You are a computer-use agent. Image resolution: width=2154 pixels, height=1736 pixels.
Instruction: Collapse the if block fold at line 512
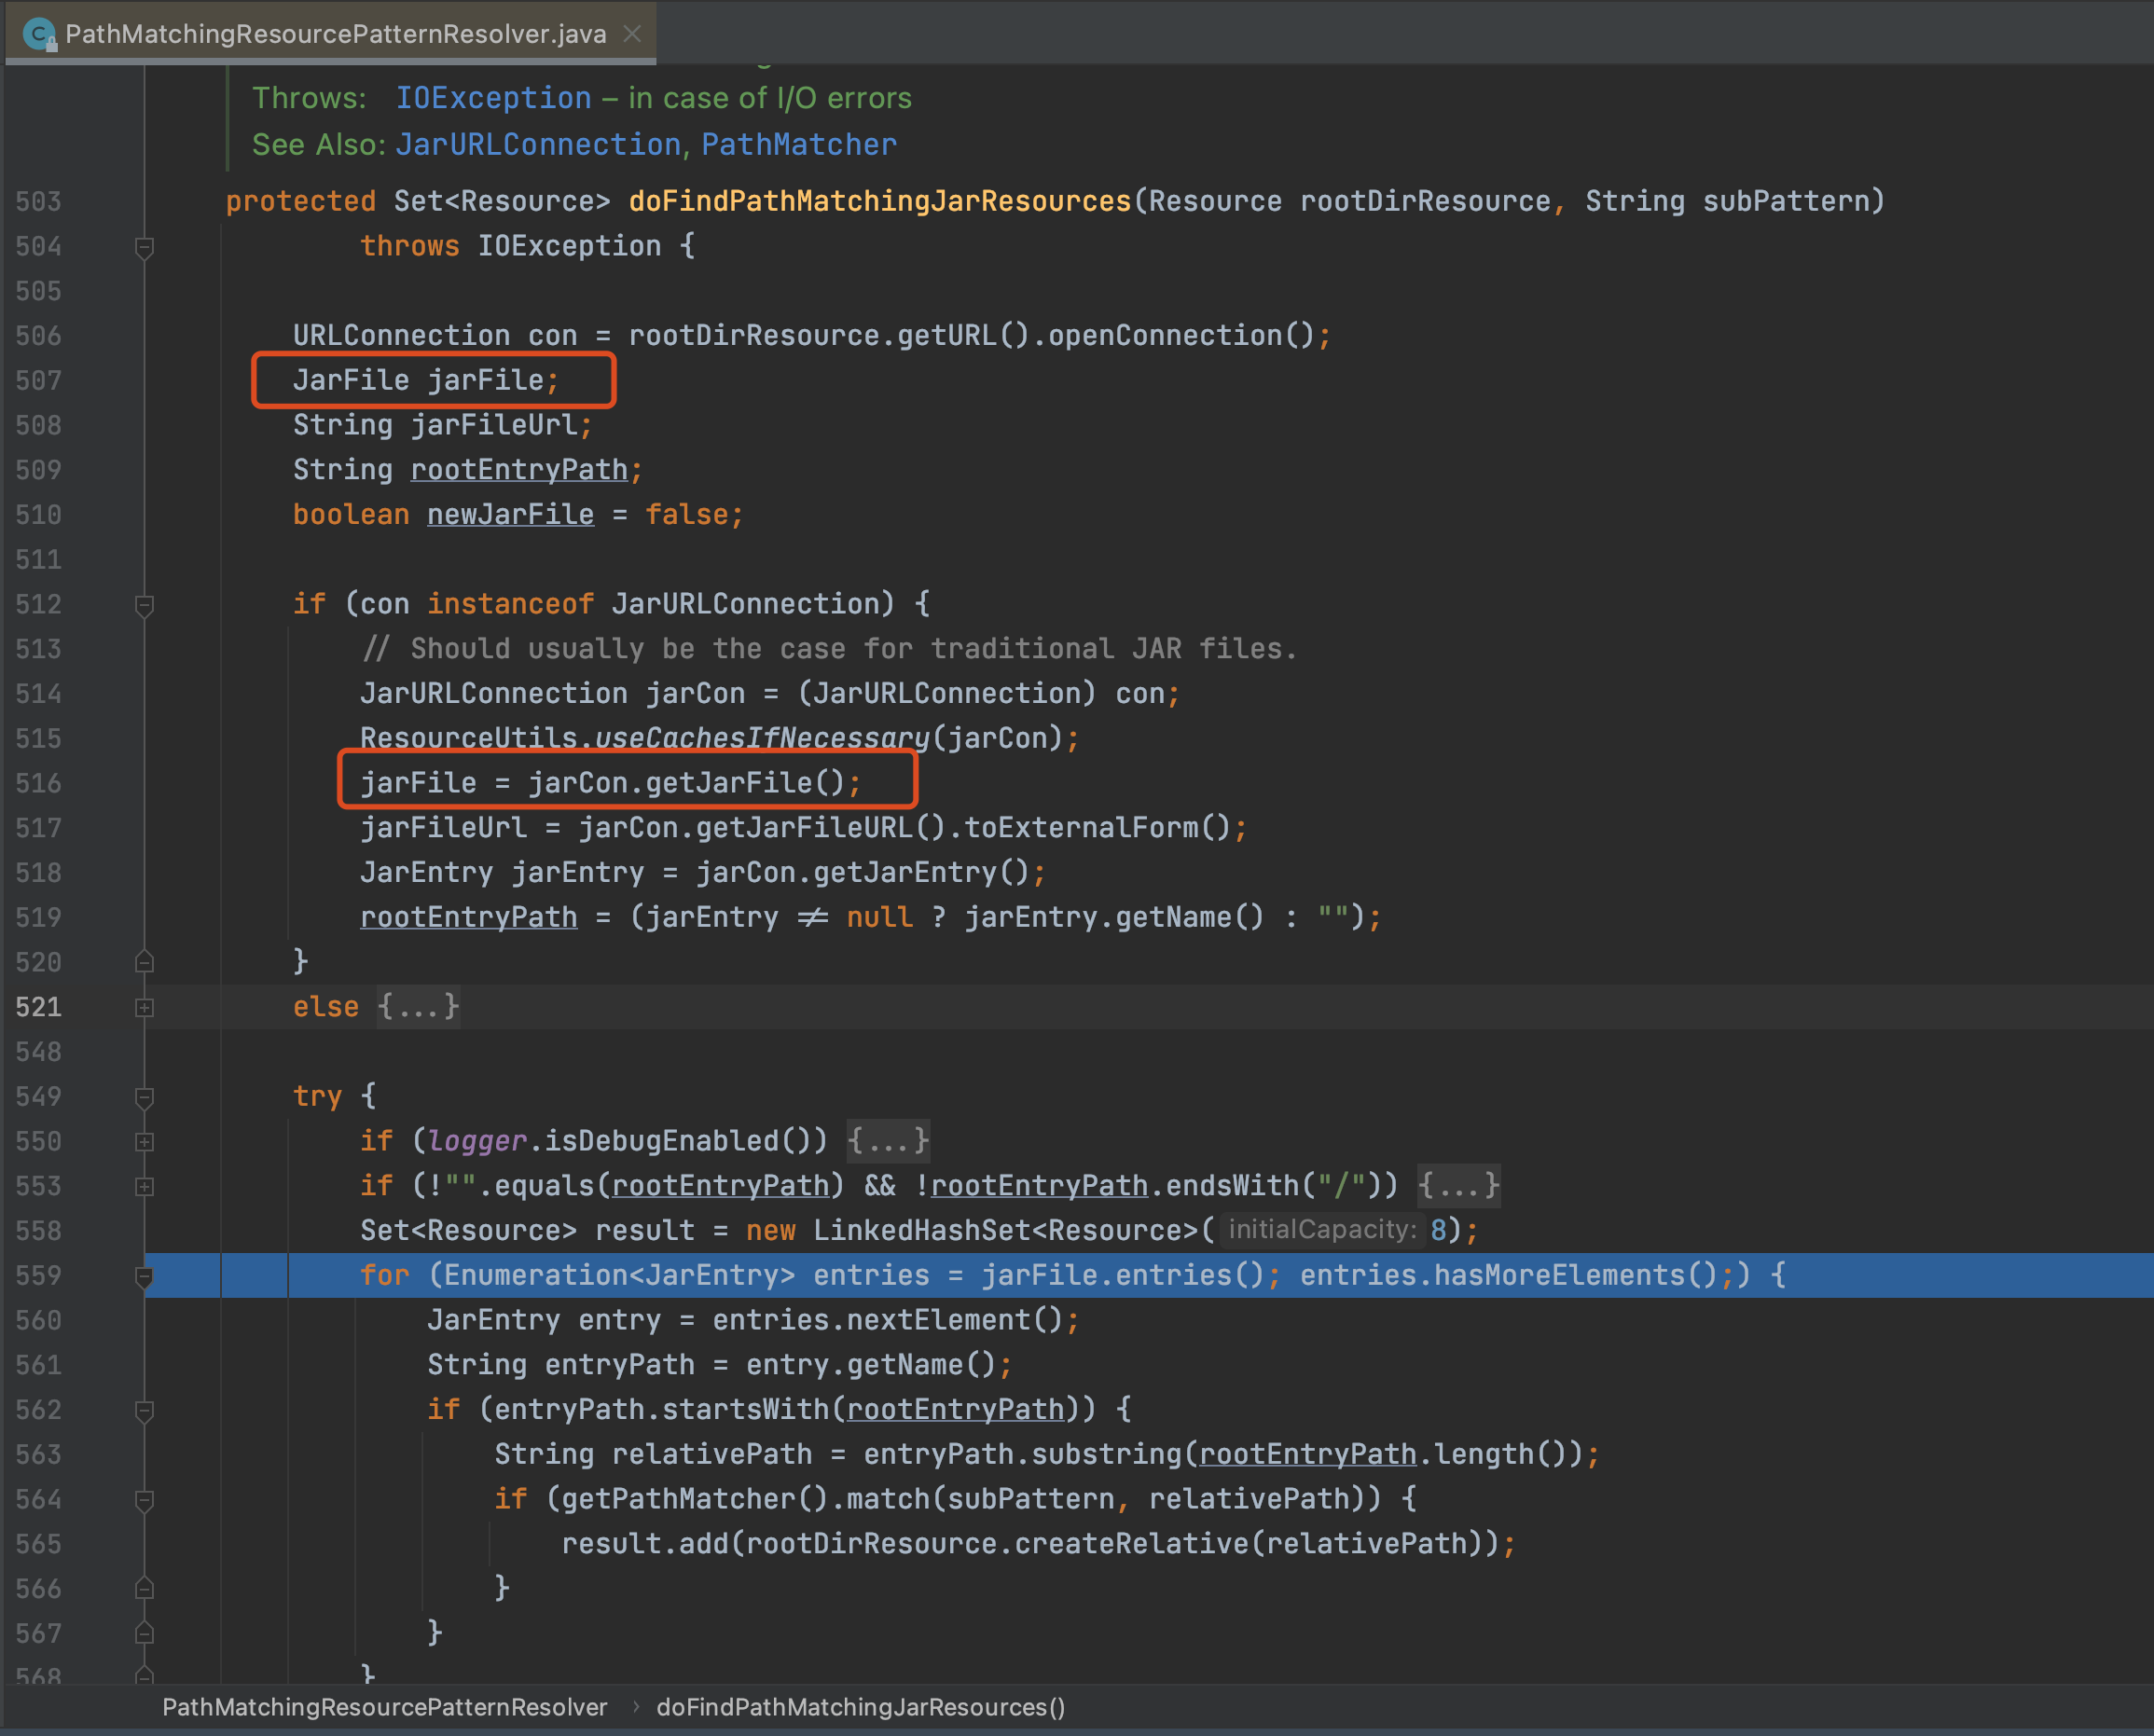pos(144,605)
